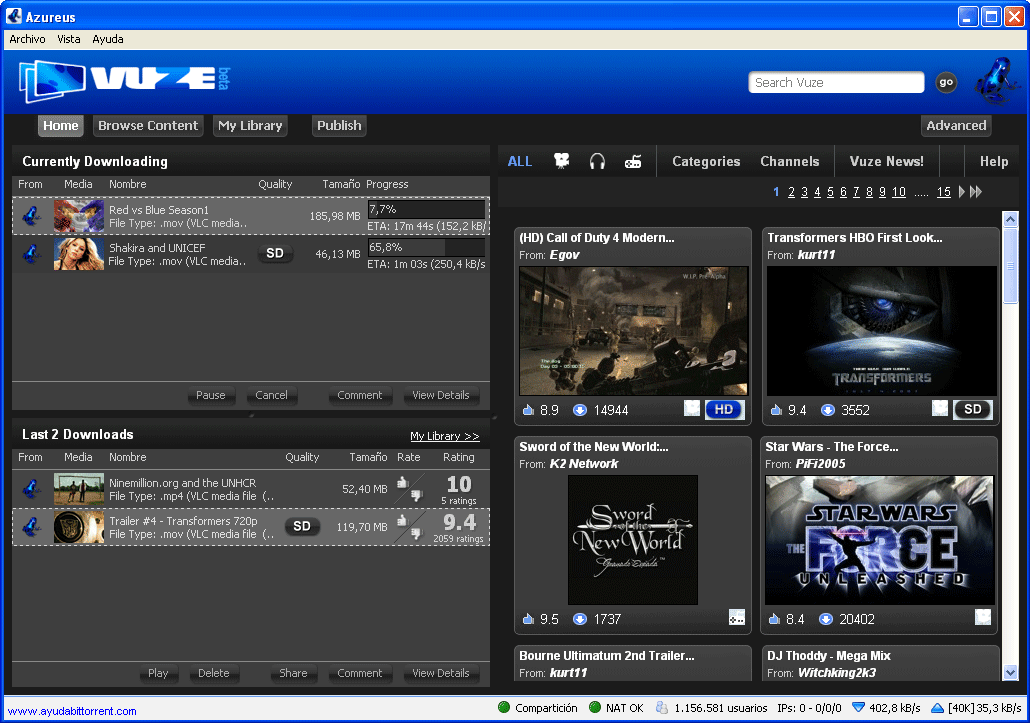Click the HD badge on Call of Duty card
This screenshot has height=723, width=1030.
click(x=724, y=410)
